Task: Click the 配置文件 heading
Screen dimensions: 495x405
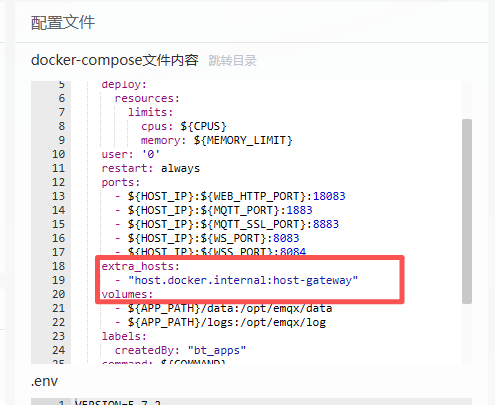Action: pos(63,23)
